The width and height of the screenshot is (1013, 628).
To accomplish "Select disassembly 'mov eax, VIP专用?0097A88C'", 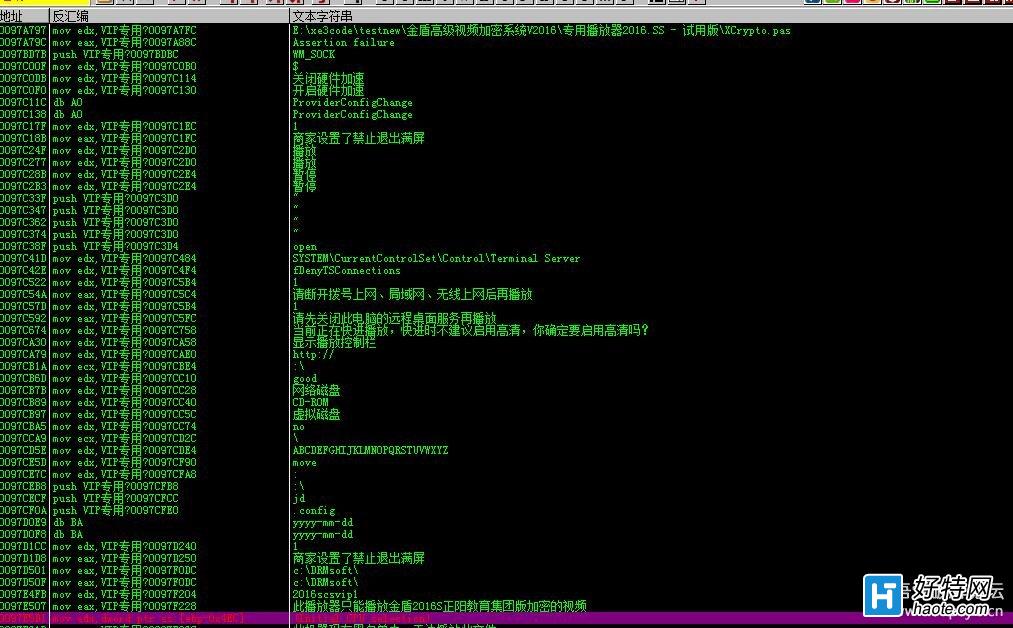I will coord(124,43).
